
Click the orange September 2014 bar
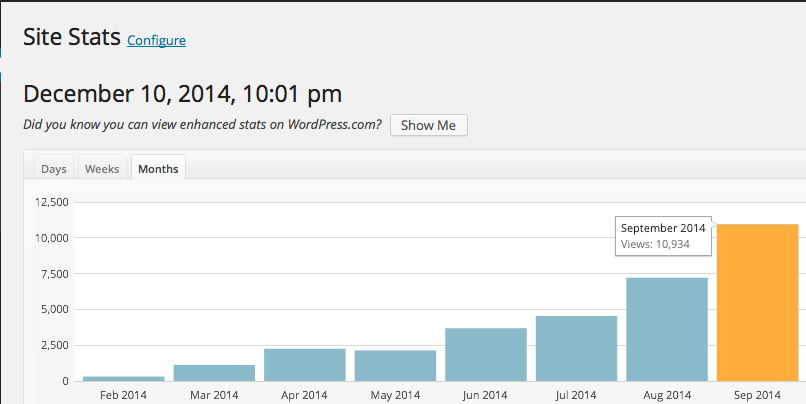pyautogui.click(x=757, y=303)
